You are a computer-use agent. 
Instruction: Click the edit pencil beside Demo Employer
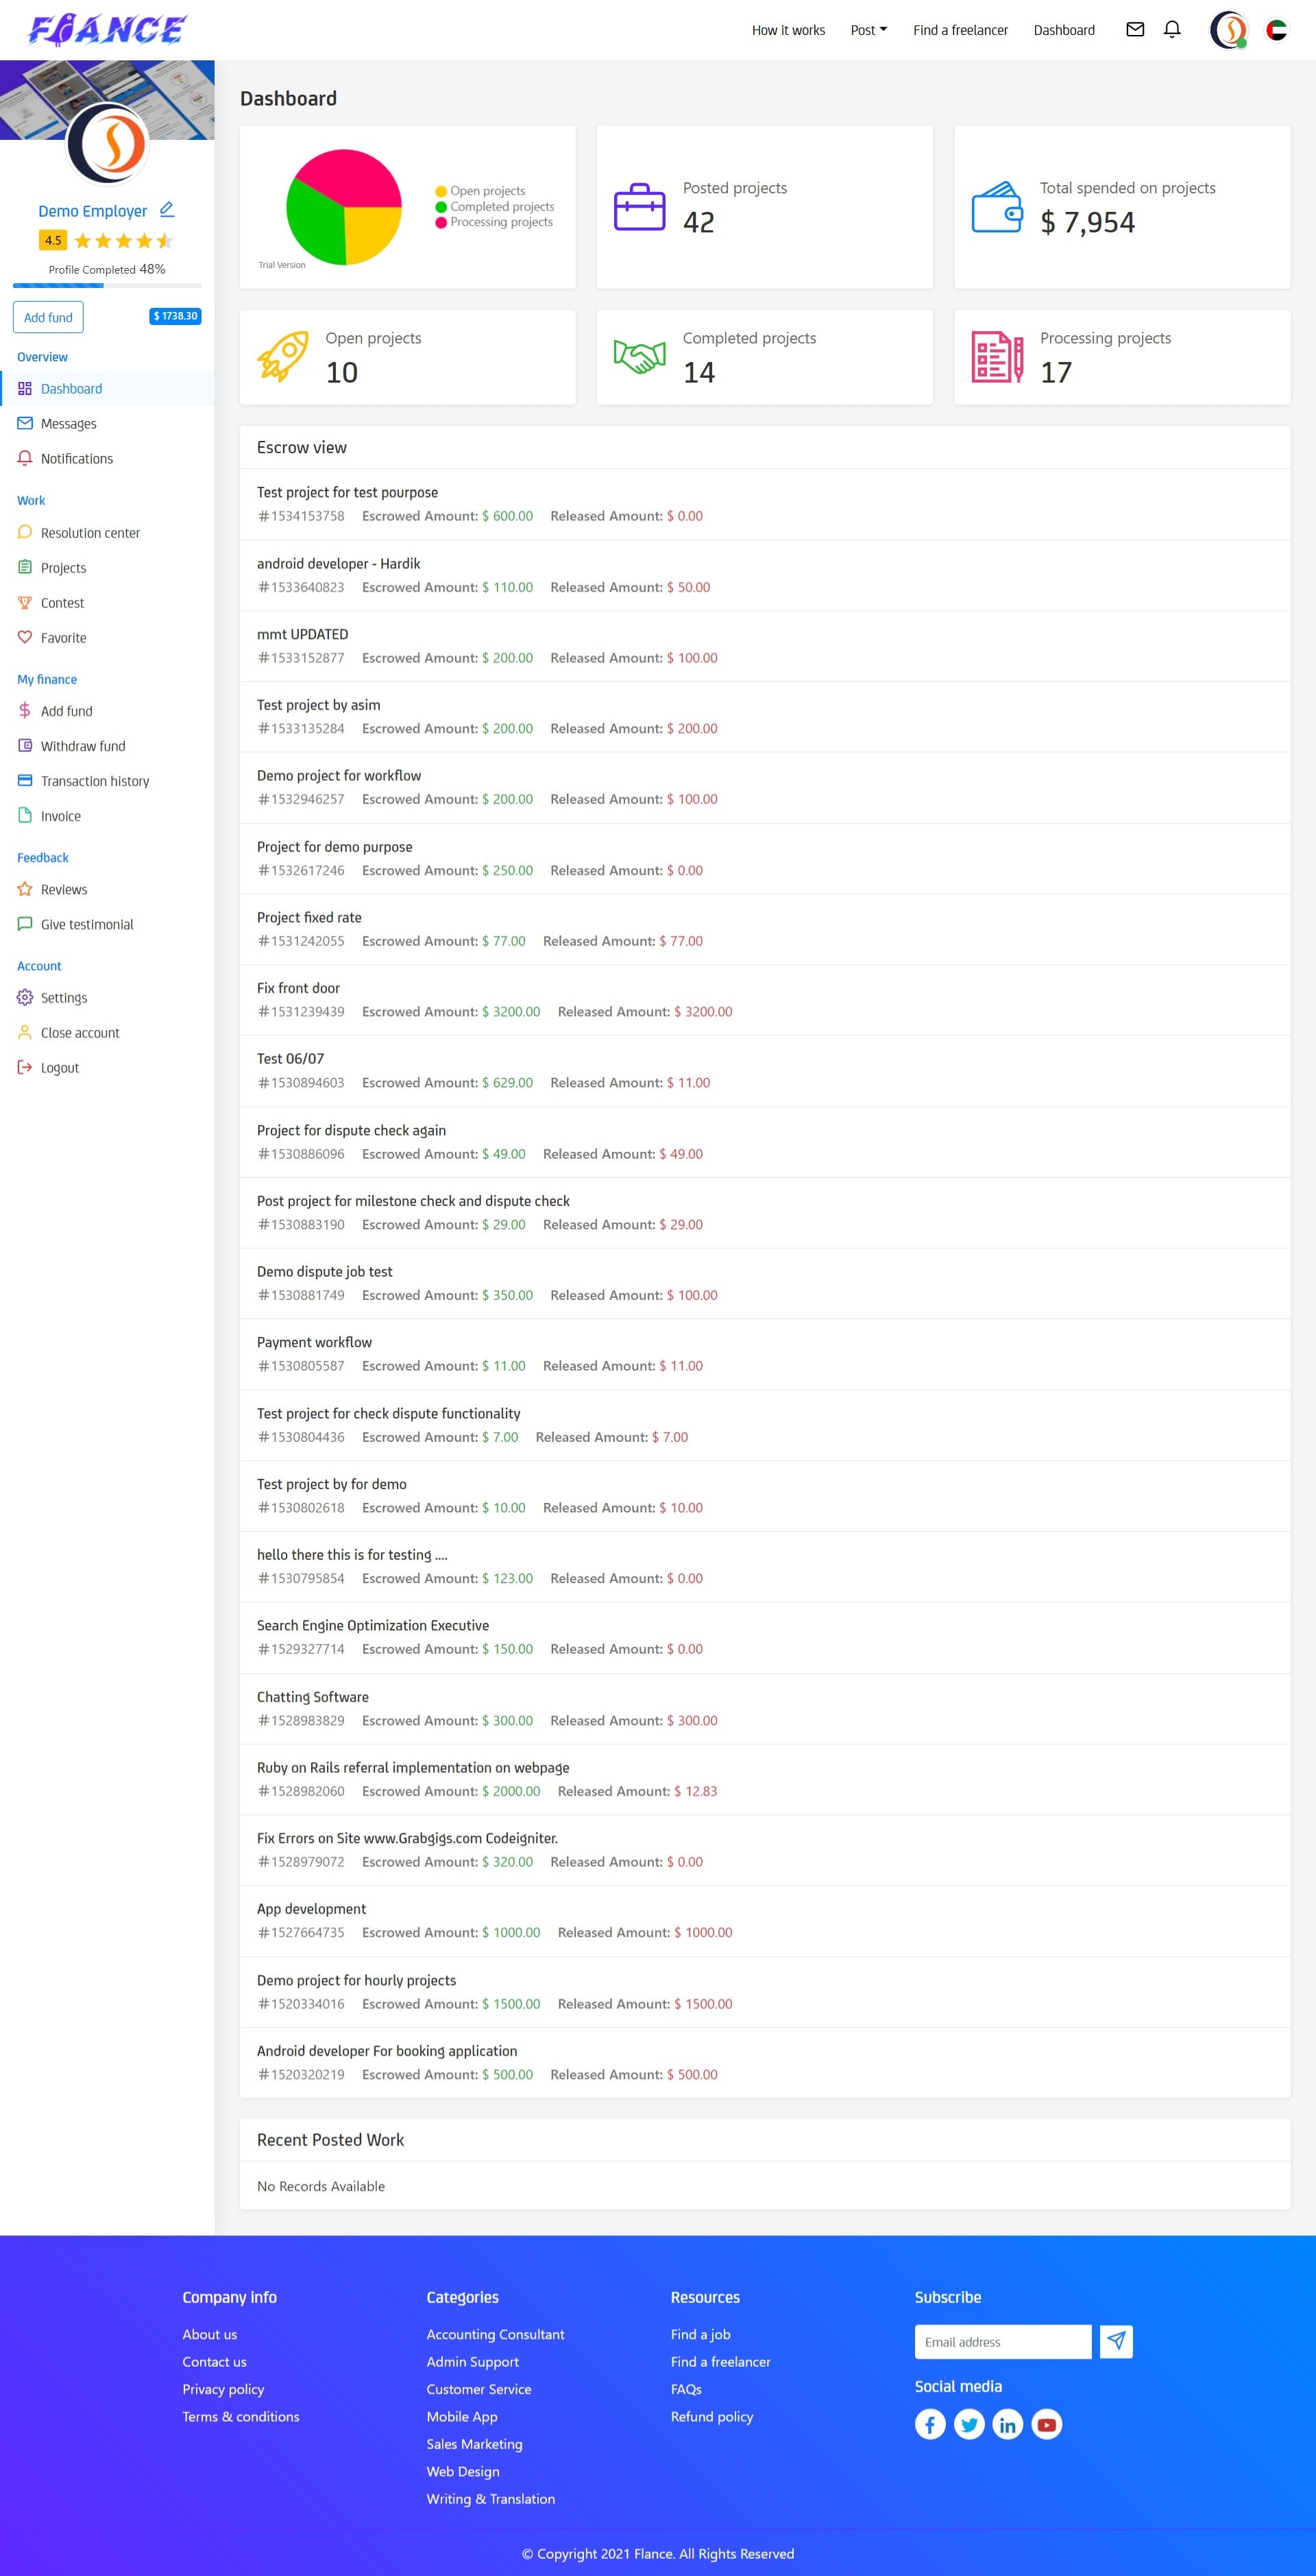tap(167, 210)
